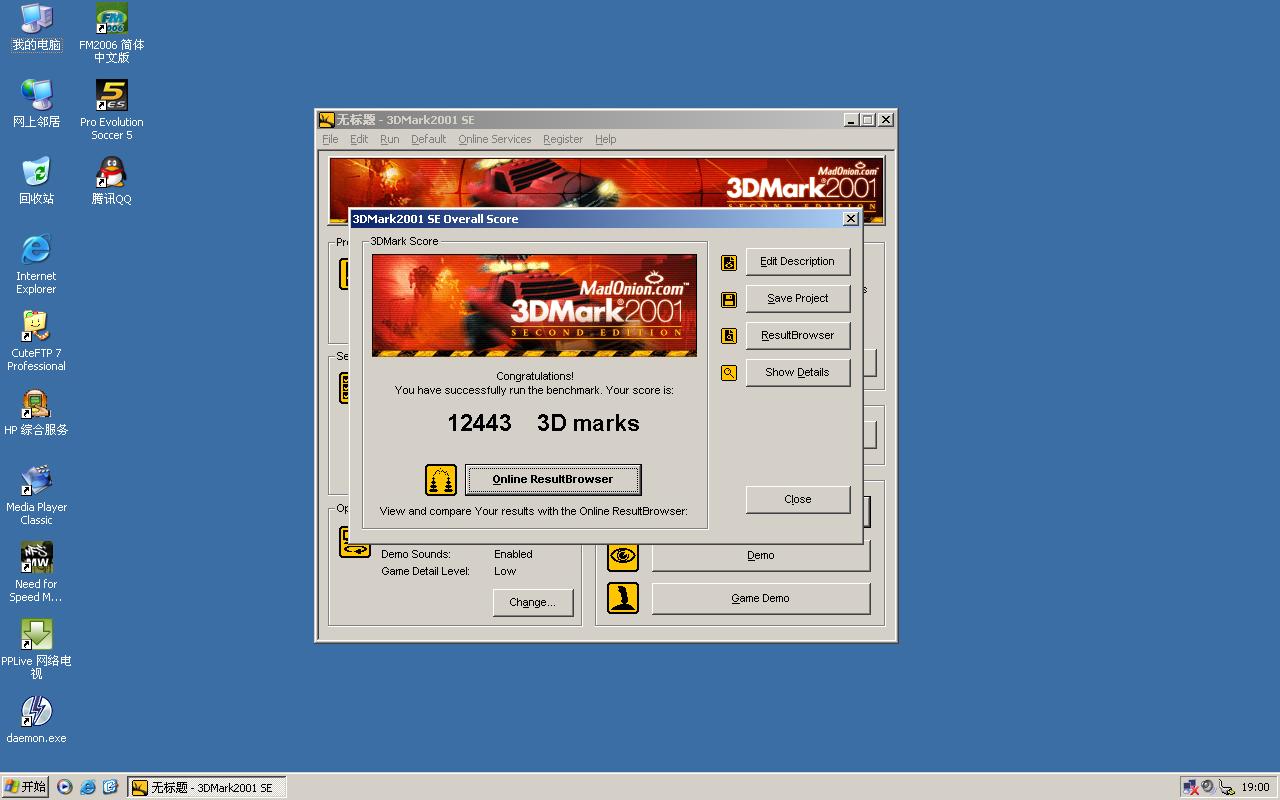
Task: Click the ResultBrowser document icon
Action: 729,336
